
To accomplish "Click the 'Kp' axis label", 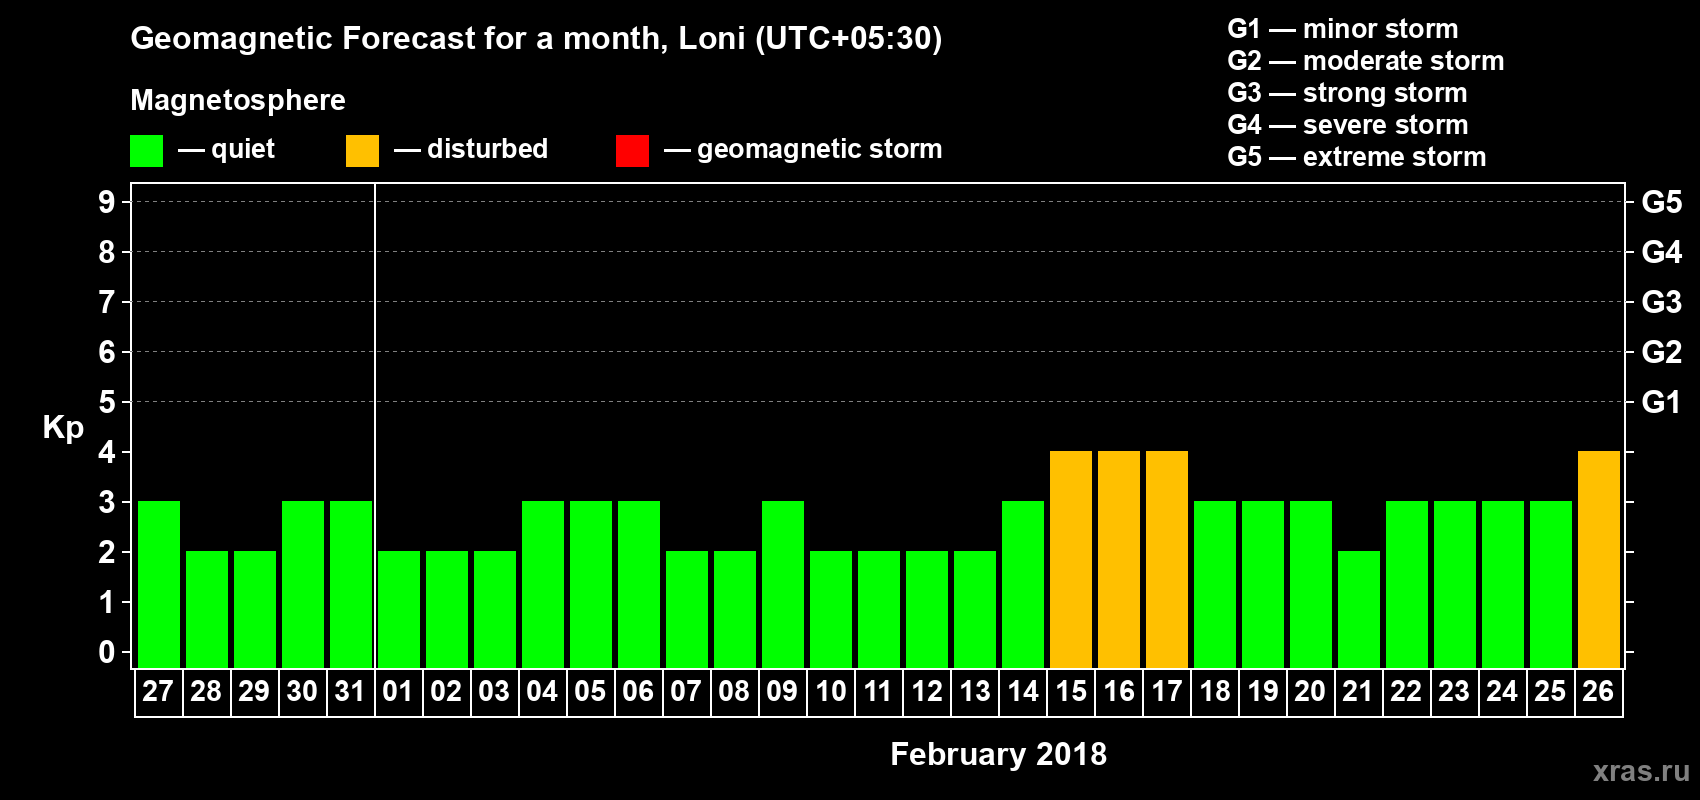I will click(x=63, y=428).
